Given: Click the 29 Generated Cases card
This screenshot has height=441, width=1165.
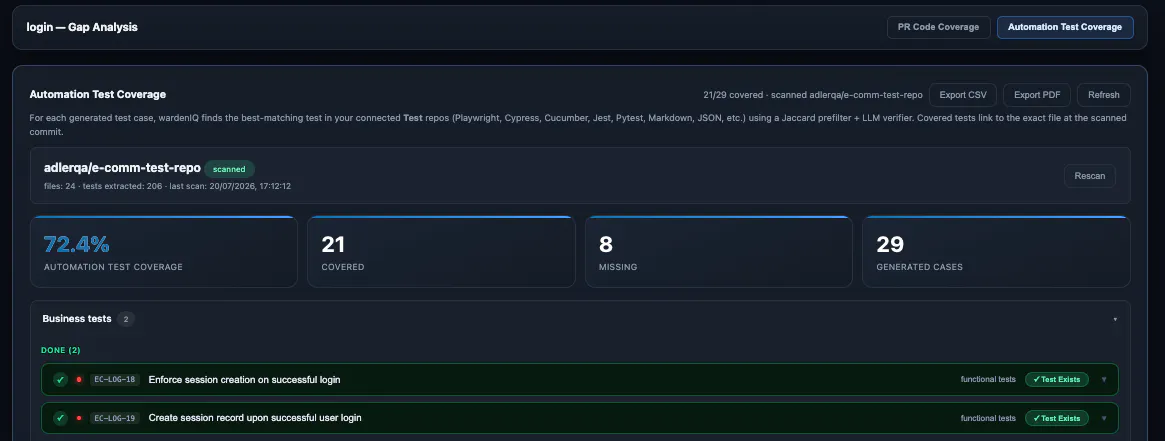Looking at the screenshot, I should 996,252.
